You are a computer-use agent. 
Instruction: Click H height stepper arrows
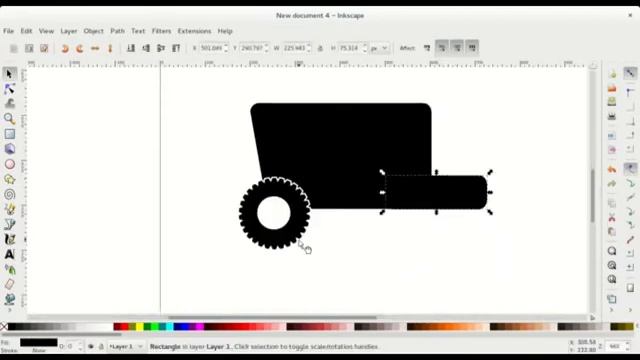point(364,48)
